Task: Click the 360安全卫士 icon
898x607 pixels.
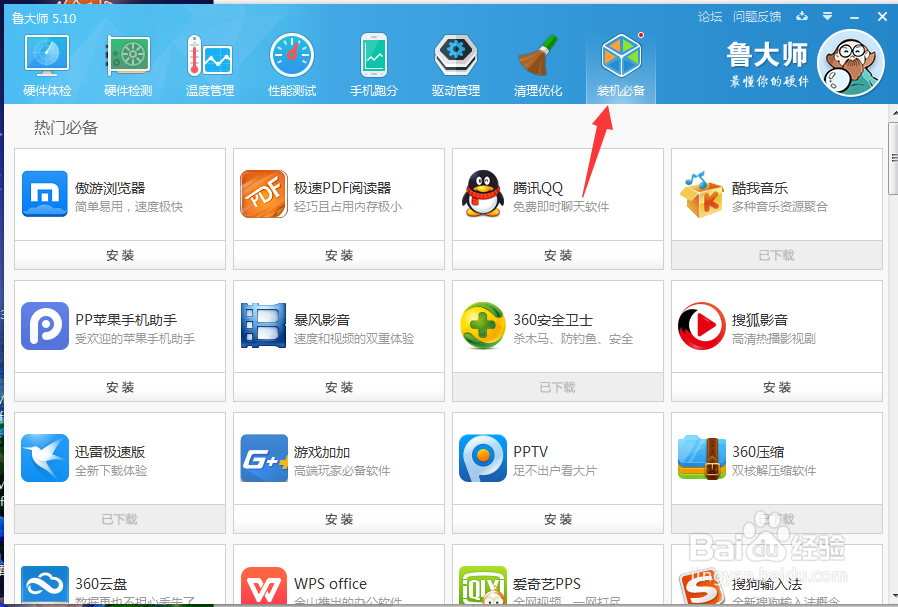Action: tap(483, 326)
